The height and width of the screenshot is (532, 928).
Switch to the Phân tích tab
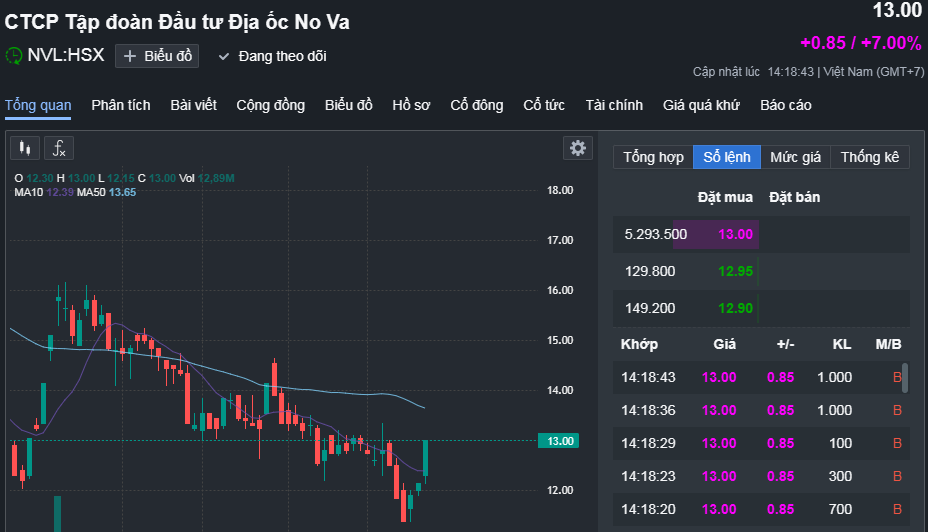pyautogui.click(x=121, y=105)
